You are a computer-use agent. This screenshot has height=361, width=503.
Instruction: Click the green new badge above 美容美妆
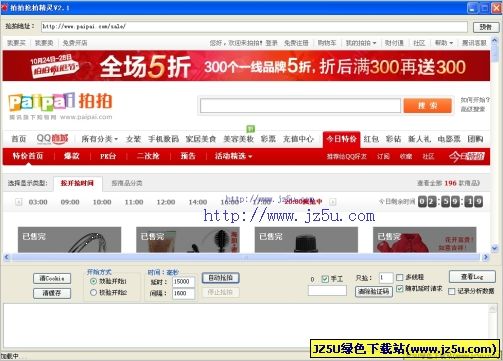[250, 128]
